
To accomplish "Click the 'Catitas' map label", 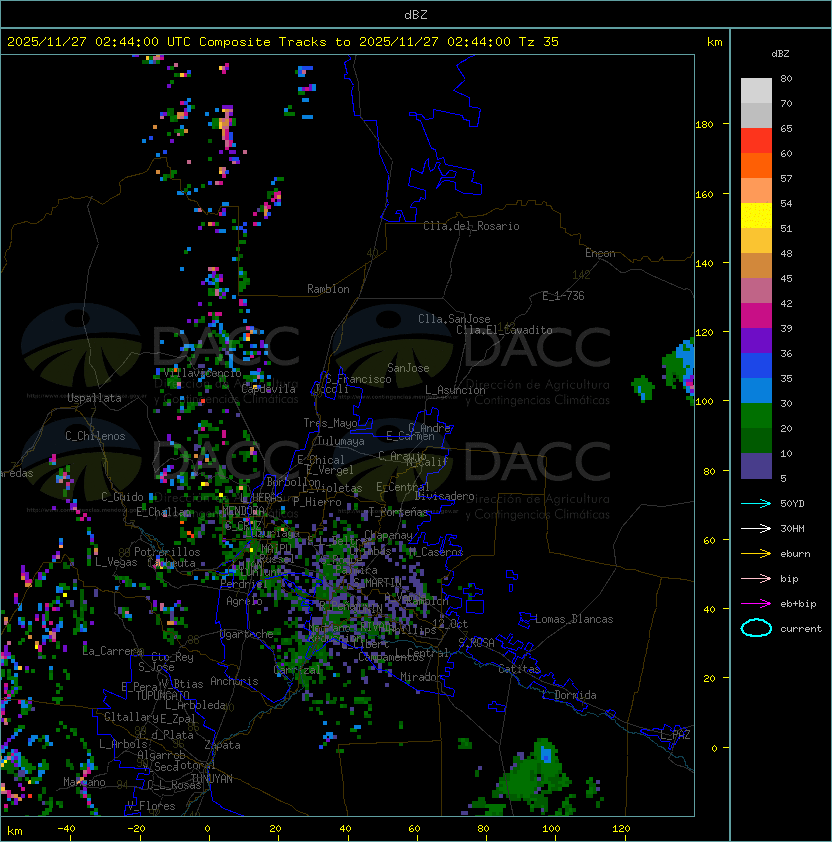I will [519, 669].
